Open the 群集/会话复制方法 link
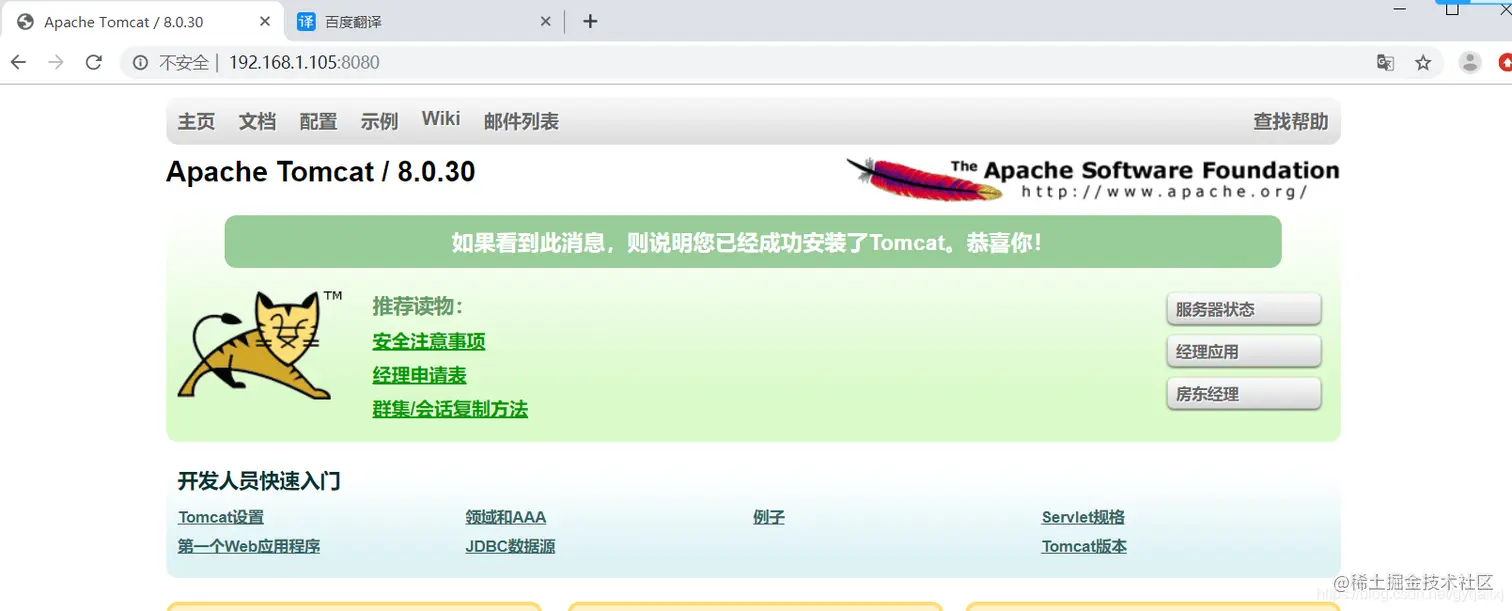This screenshot has height=611, width=1512. coord(450,408)
